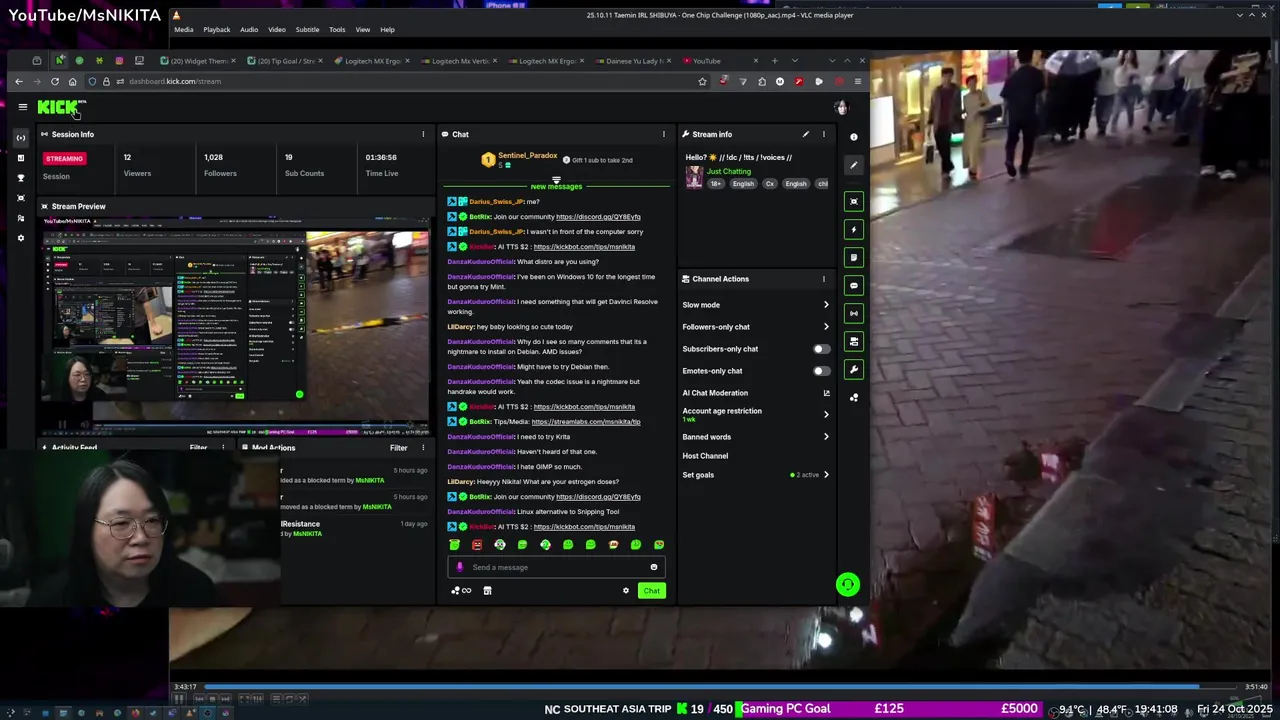This screenshot has width=1280, height=720.
Task: Click the browser home button
Action: point(72,82)
